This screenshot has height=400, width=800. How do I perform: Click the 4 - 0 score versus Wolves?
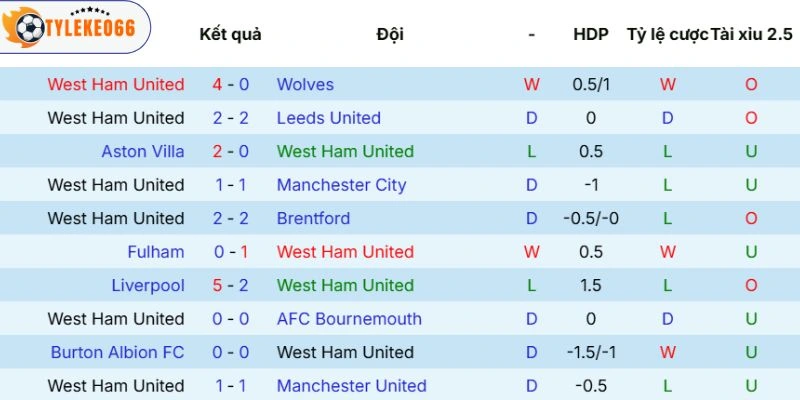(232, 85)
